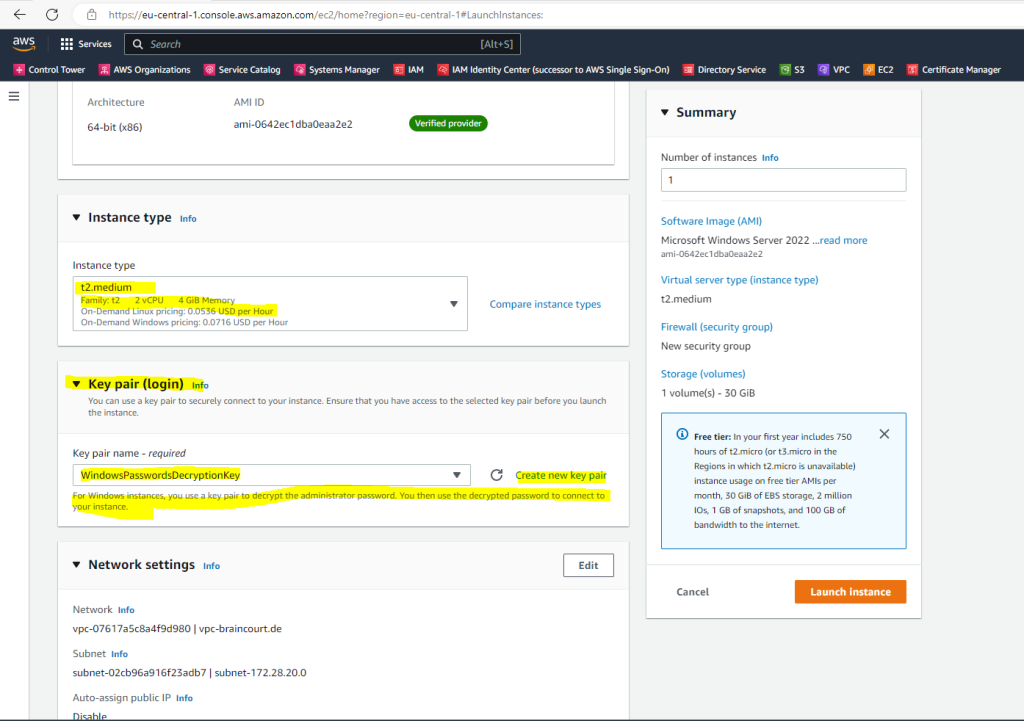Reload the page with the refresh icon
Viewport: 1024px width, 721px height.
pyautogui.click(x=52, y=14)
